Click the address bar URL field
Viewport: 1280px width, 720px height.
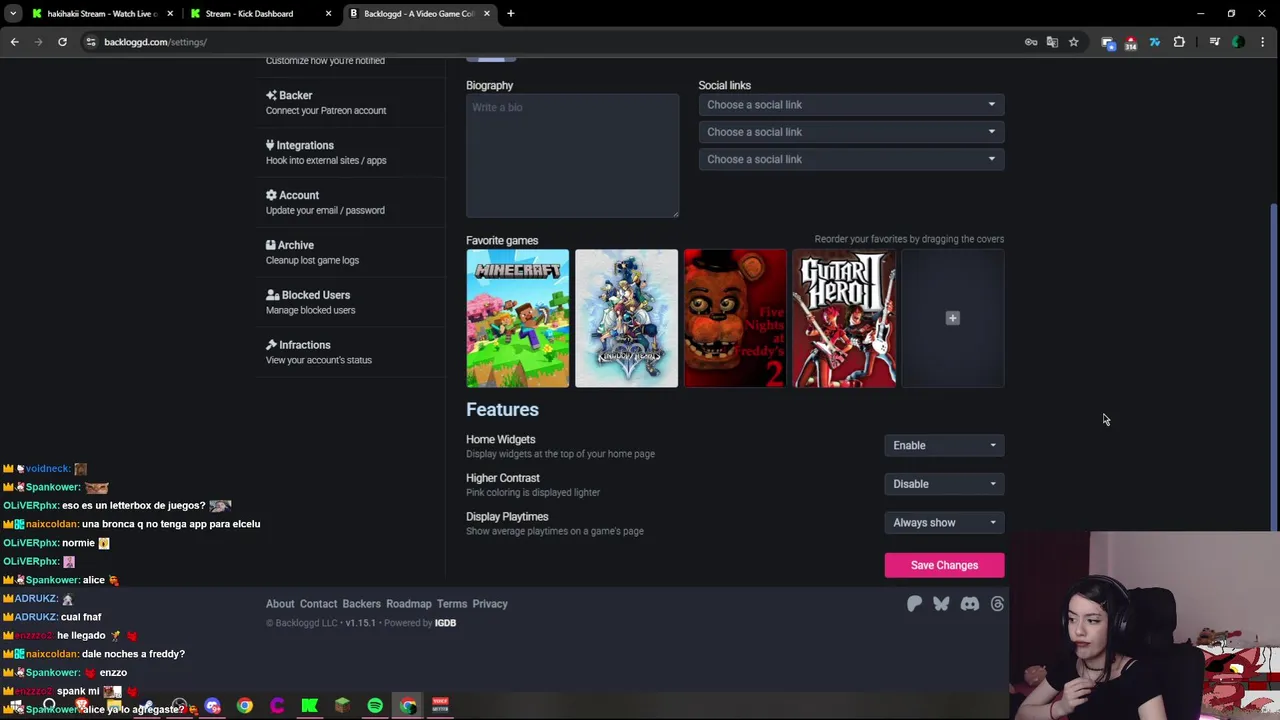tap(550, 42)
